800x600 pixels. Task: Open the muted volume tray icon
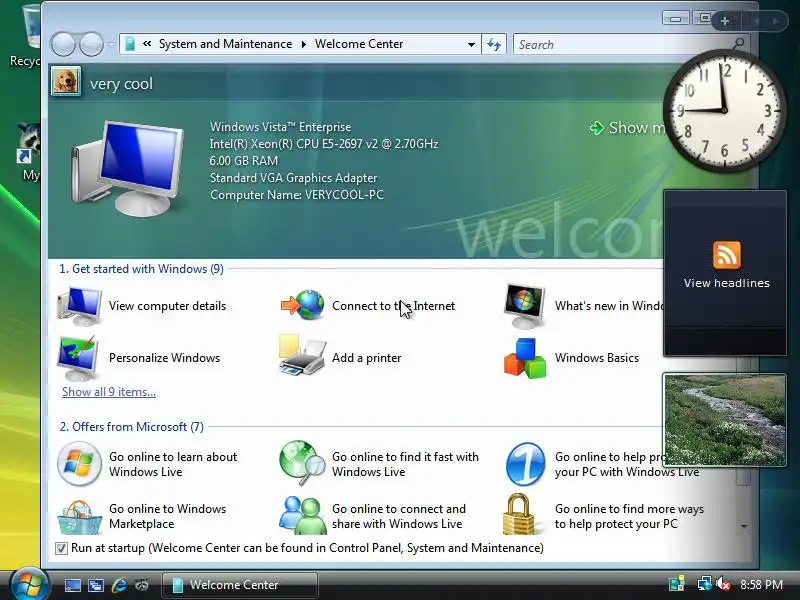(x=723, y=584)
